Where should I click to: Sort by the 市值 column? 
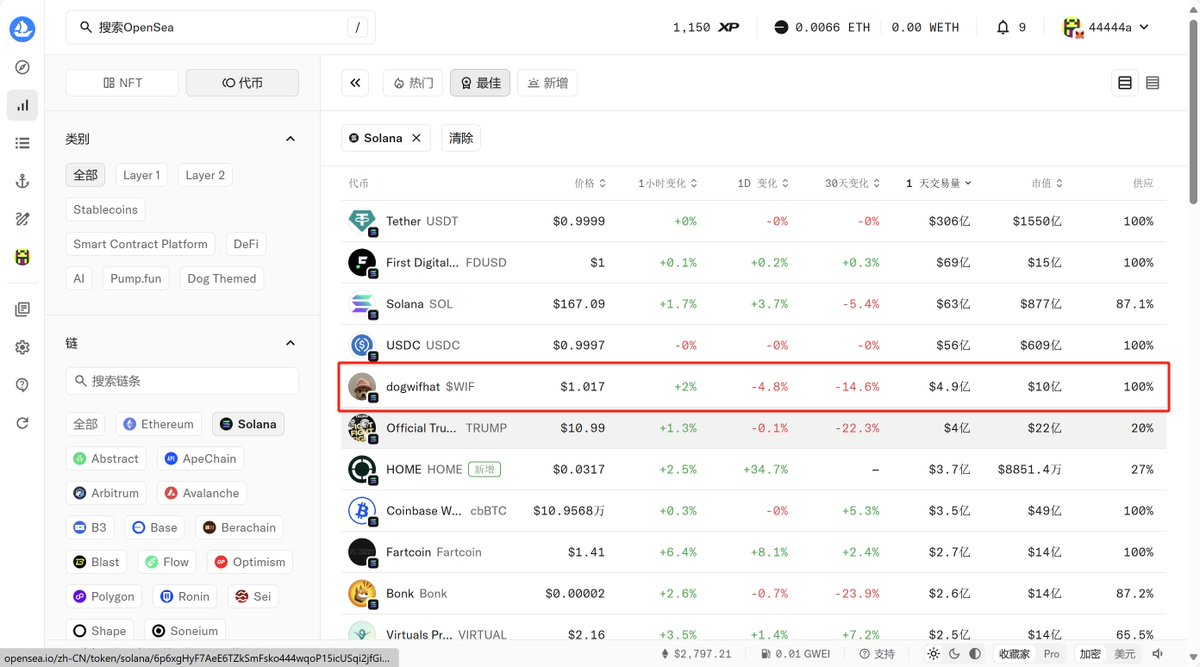click(x=1047, y=183)
